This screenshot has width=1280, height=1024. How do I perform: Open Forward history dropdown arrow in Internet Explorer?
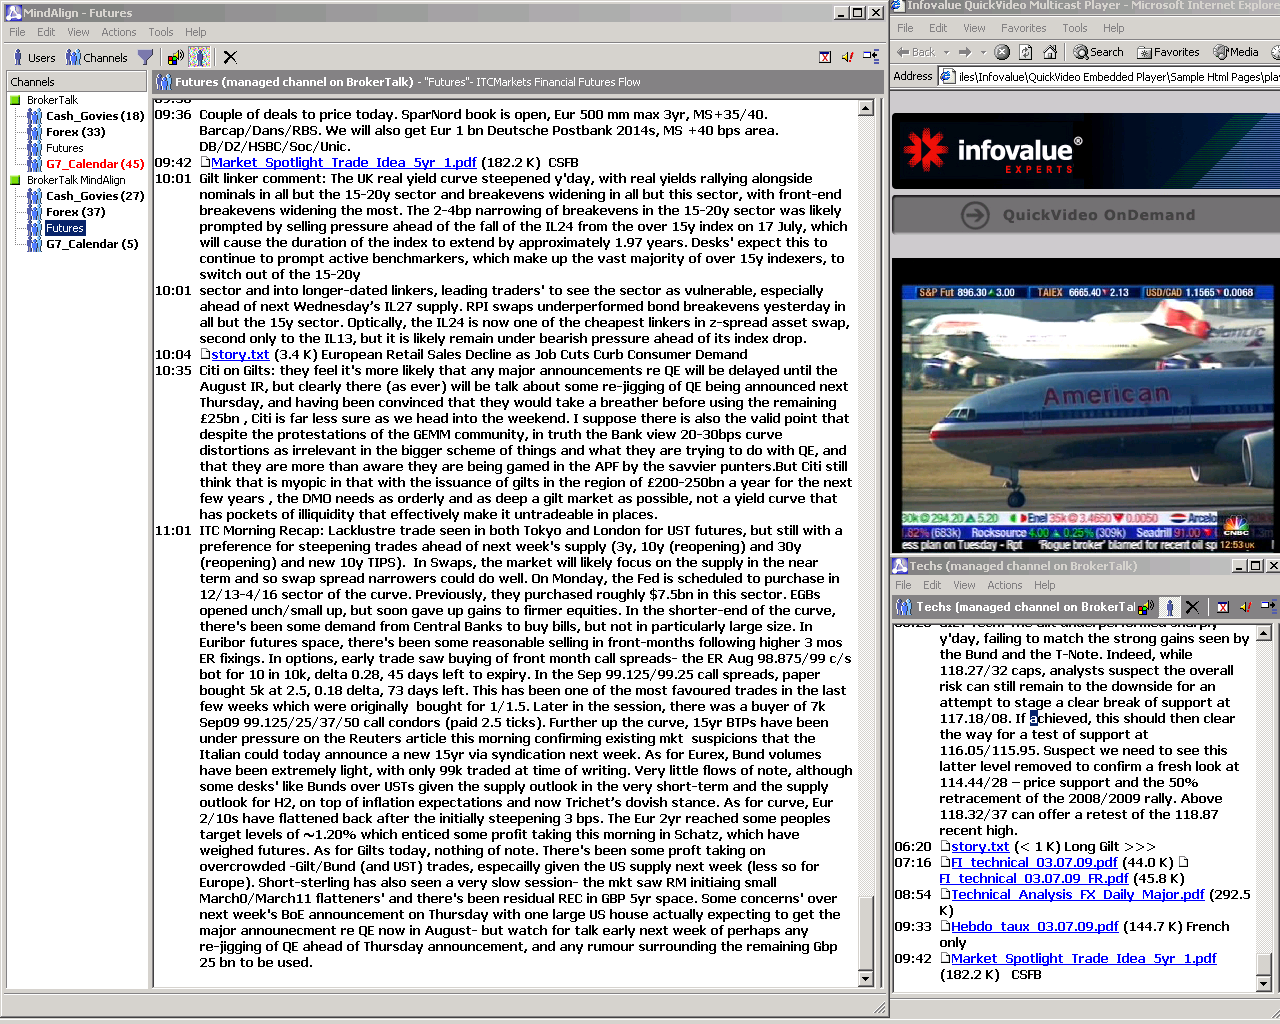click(983, 52)
